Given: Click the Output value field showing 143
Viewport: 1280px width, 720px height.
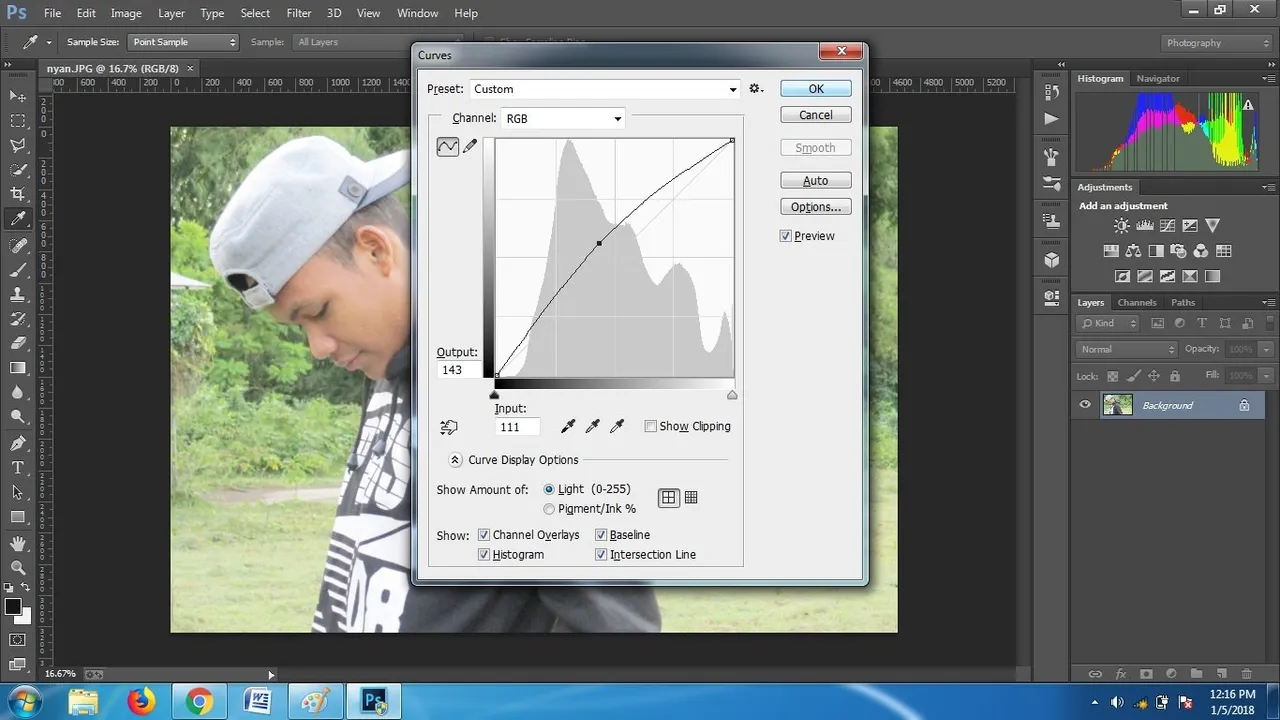Looking at the screenshot, I should coord(459,370).
